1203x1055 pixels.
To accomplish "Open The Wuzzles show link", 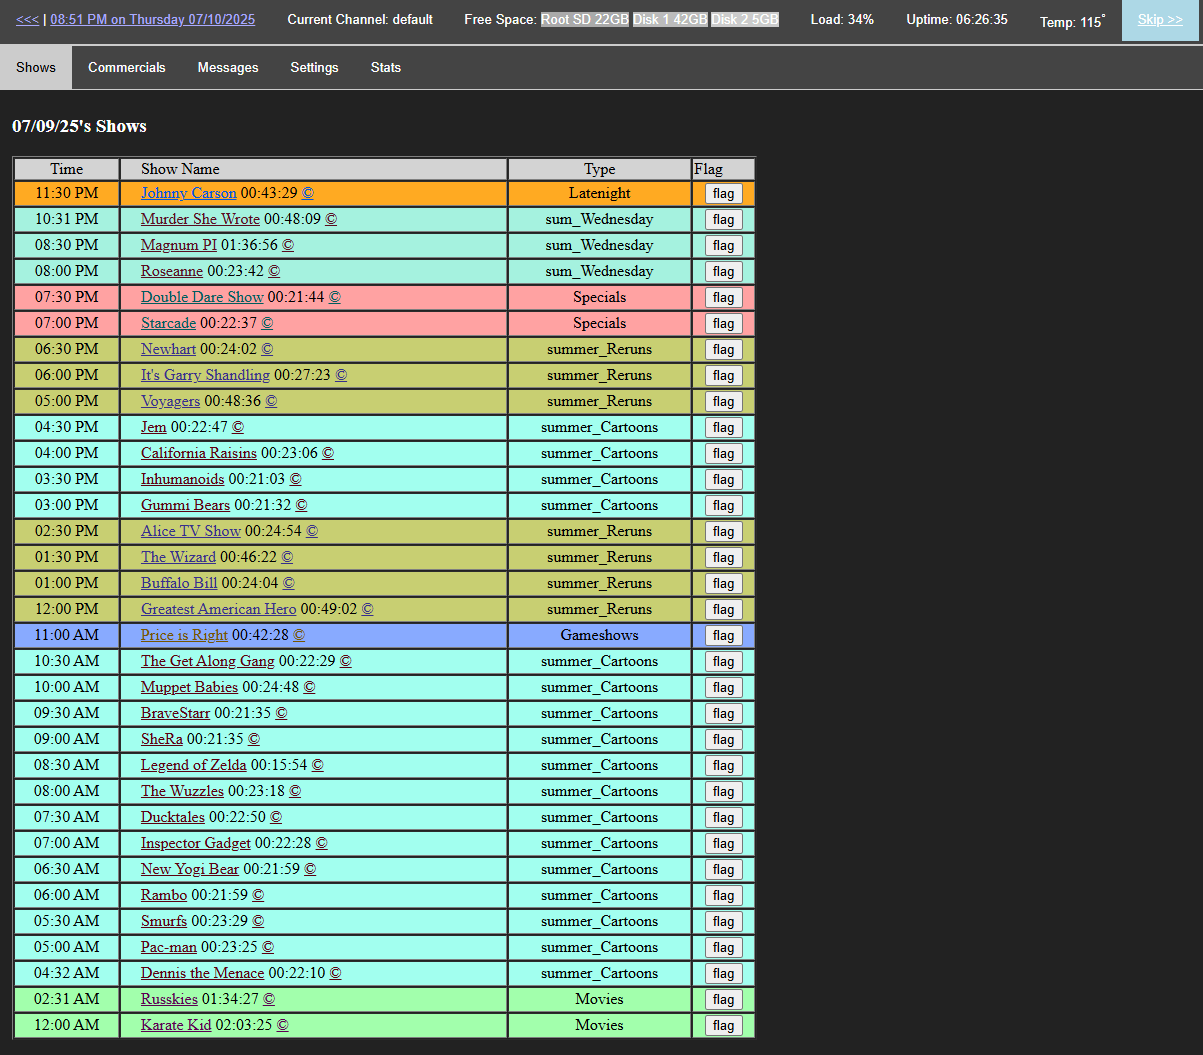I will tap(182, 791).
